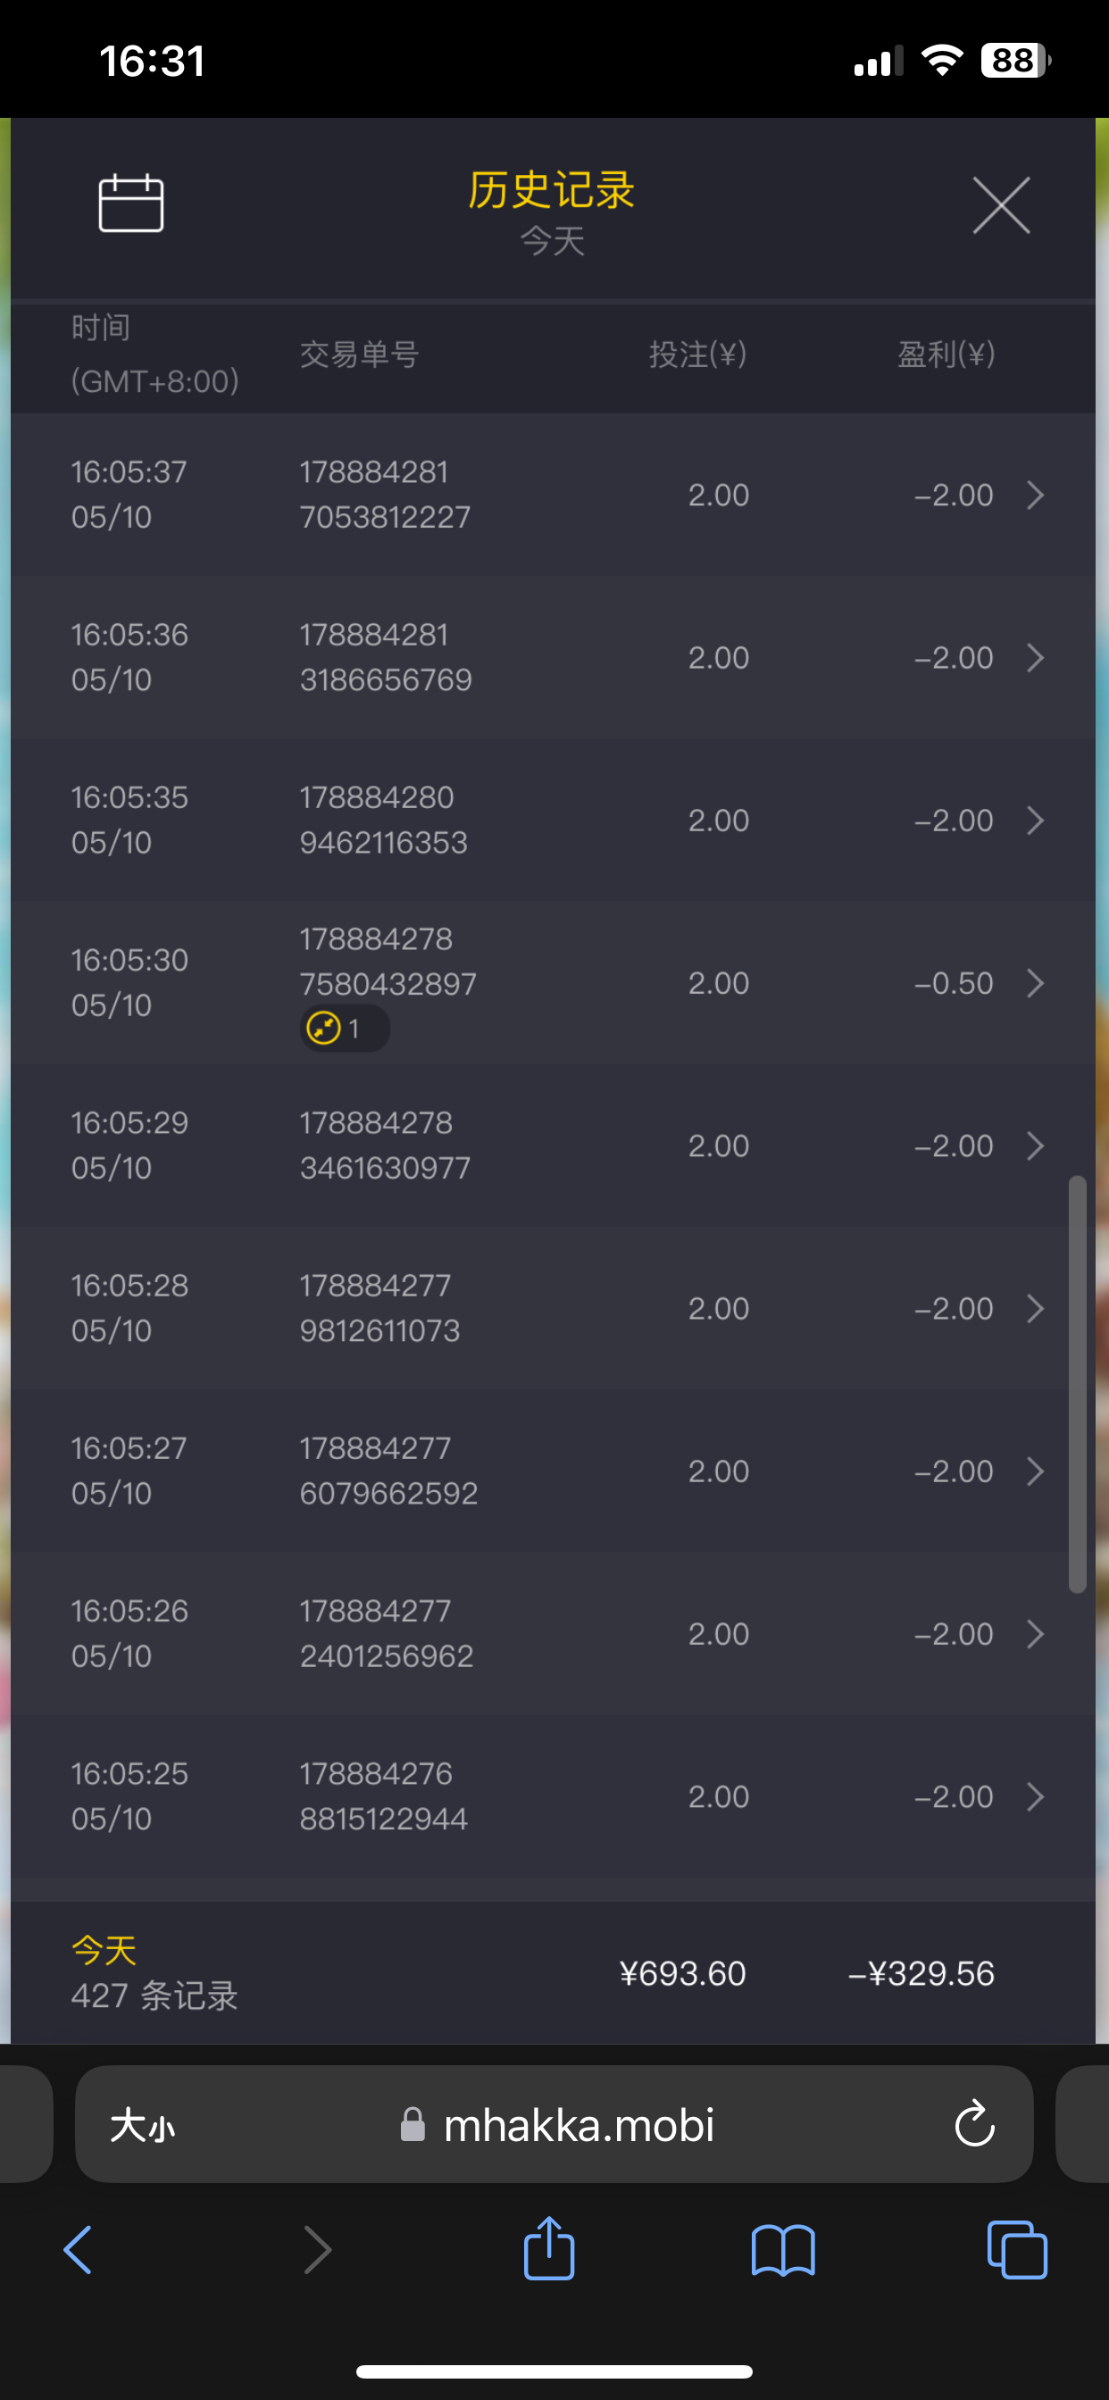Show Safari open tabs icon
Image resolution: width=1109 pixels, height=2400 pixels.
[x=1016, y=2250]
